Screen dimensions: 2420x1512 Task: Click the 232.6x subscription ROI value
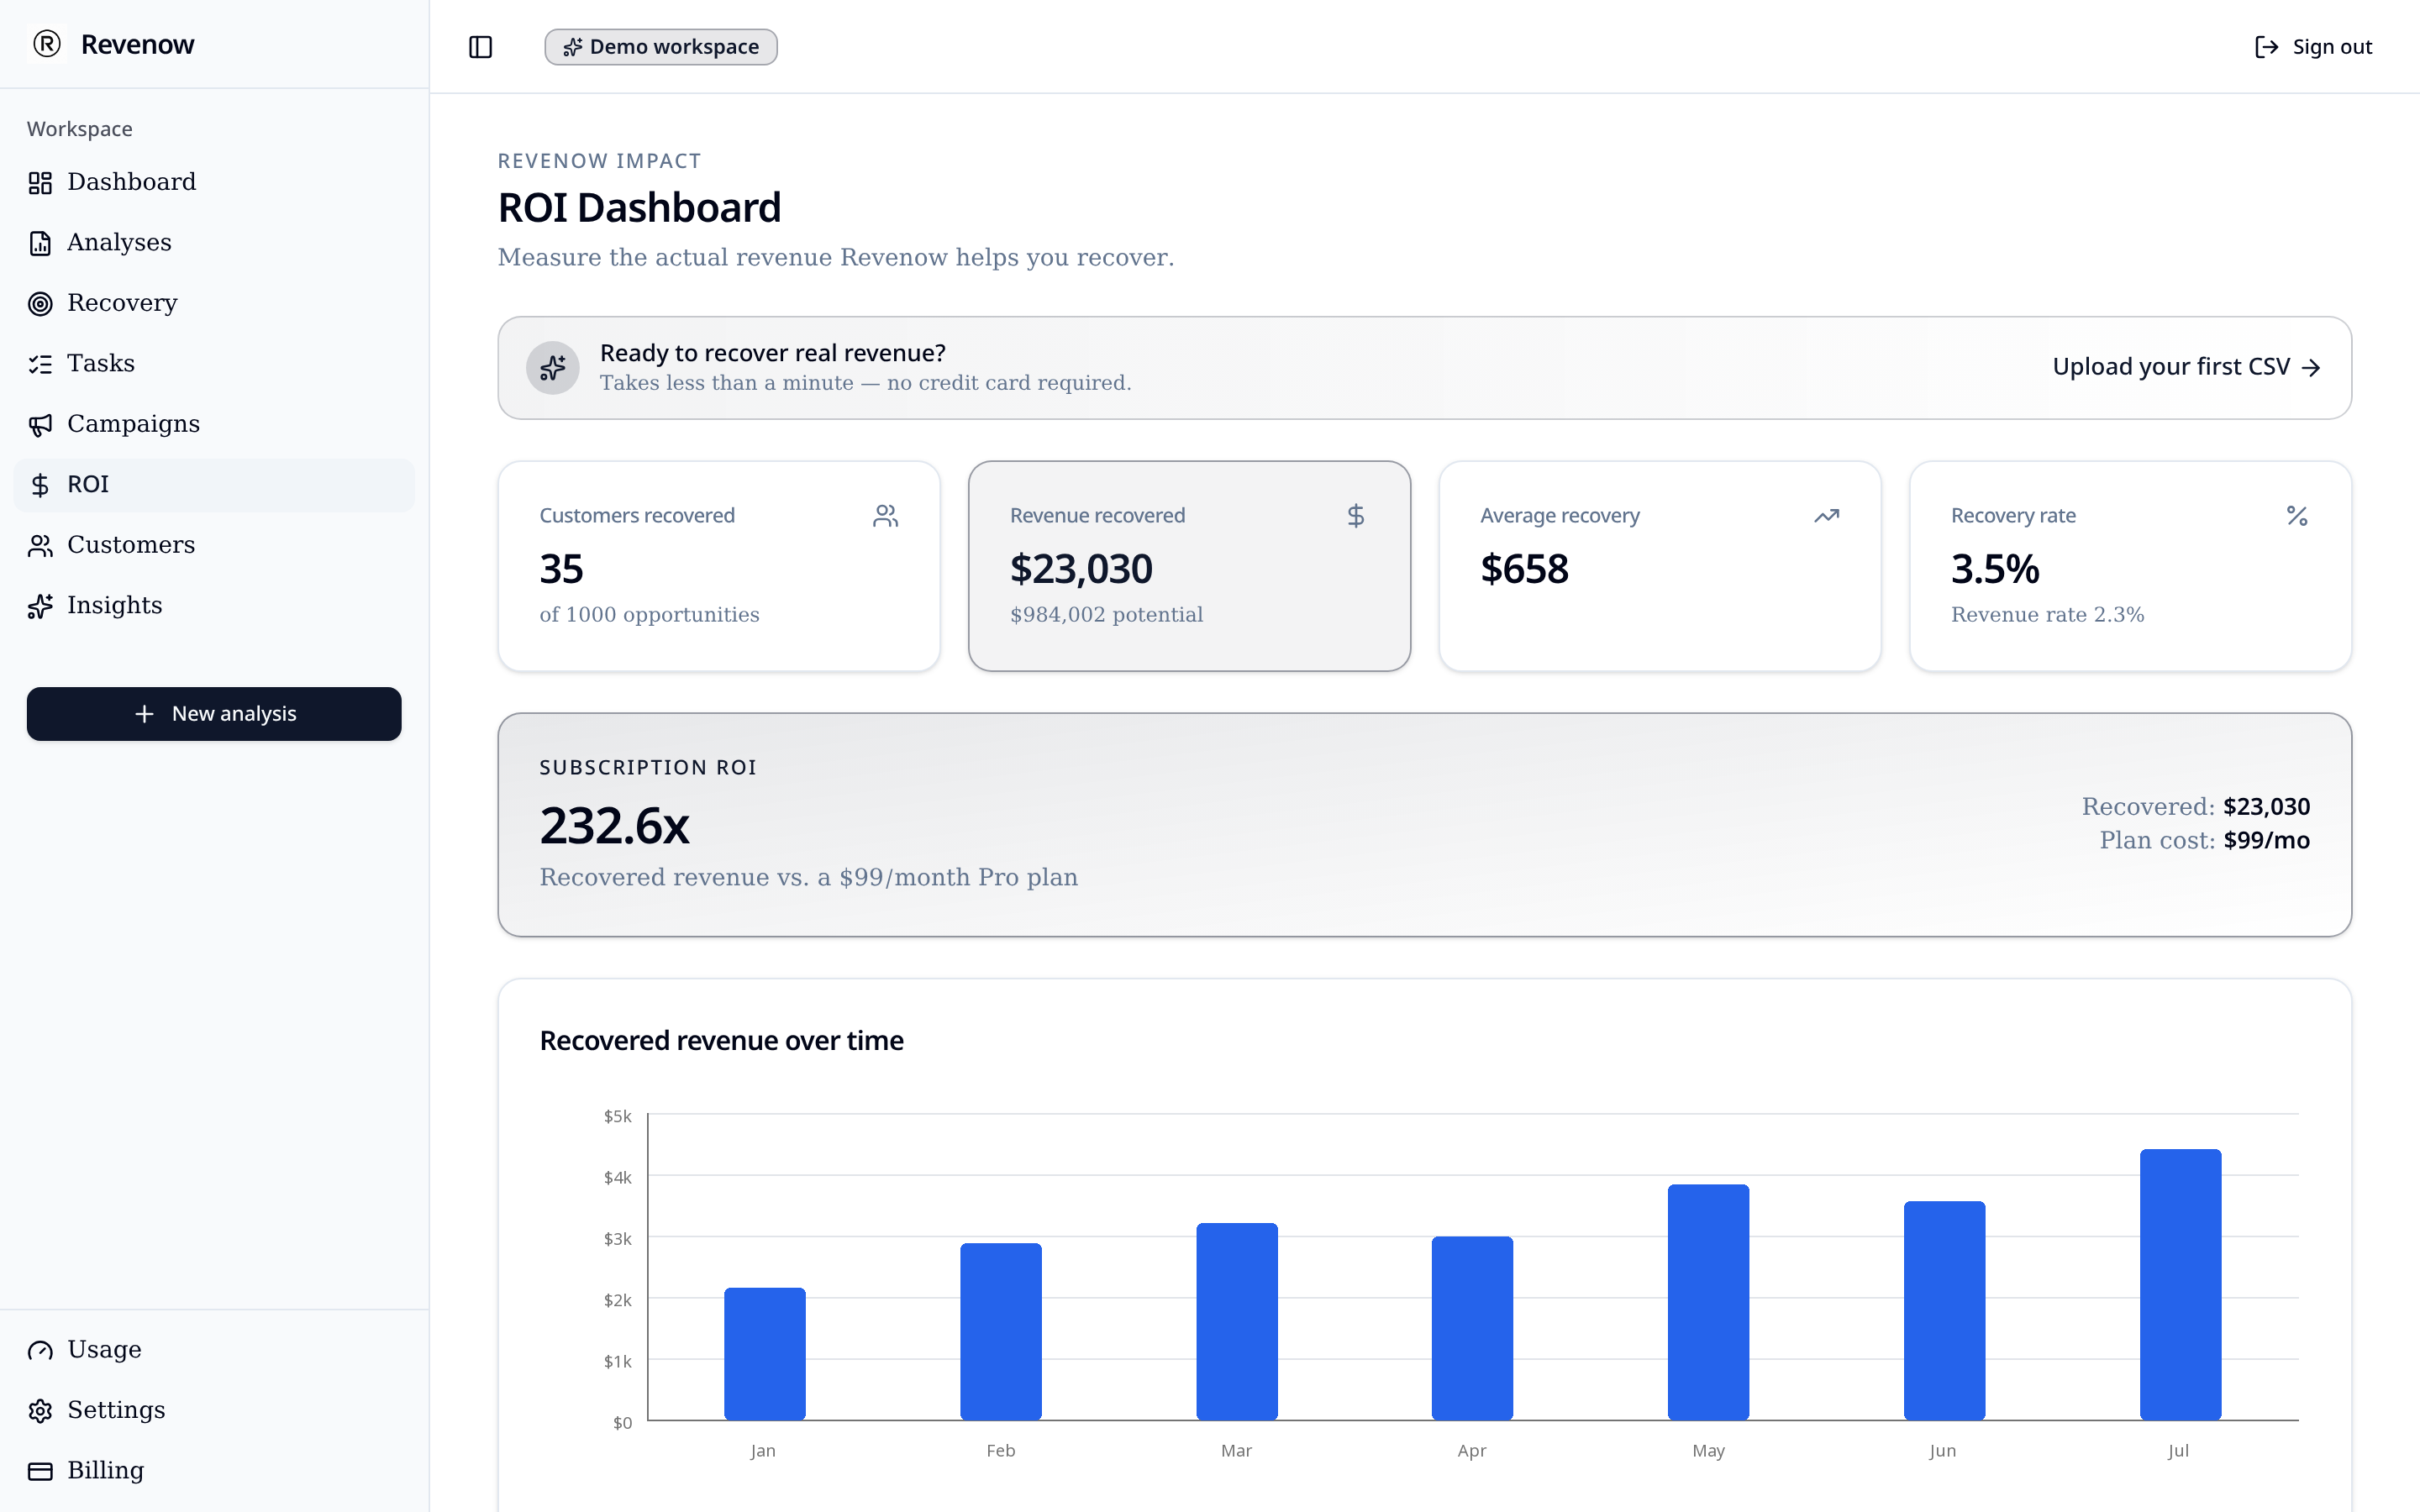coord(615,826)
